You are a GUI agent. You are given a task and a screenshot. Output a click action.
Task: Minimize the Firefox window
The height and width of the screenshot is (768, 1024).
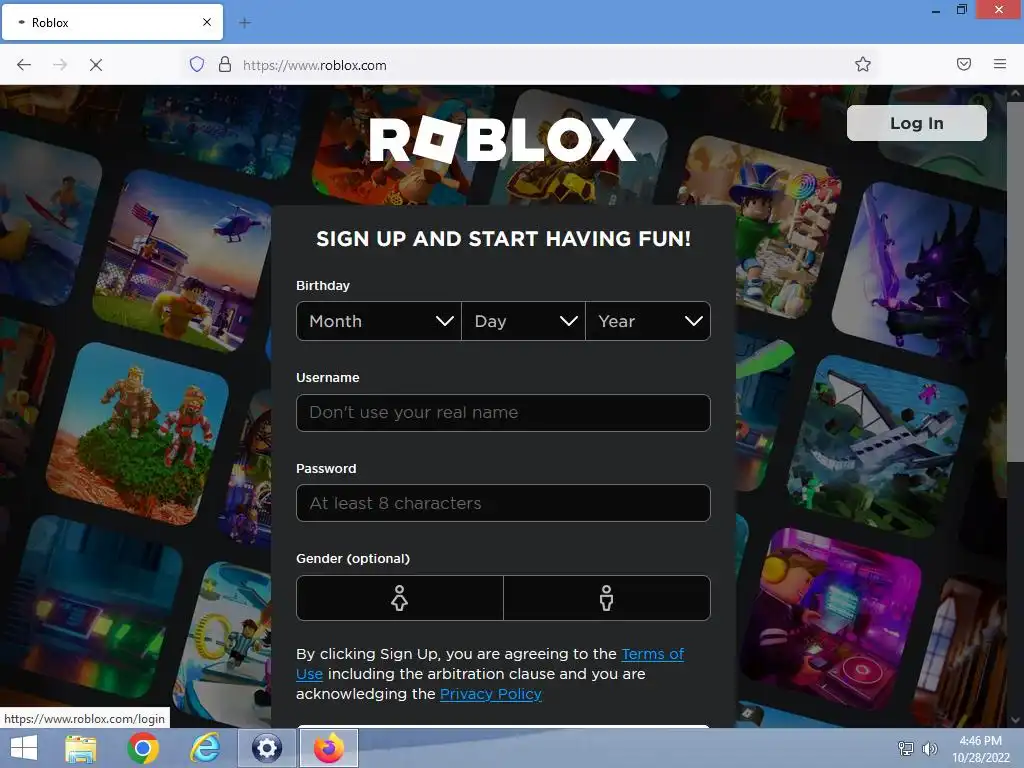point(936,10)
